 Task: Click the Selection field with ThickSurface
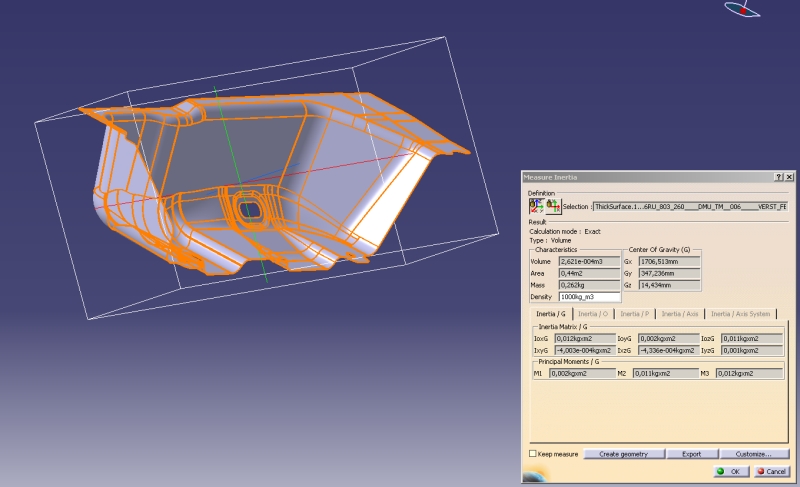[690, 206]
